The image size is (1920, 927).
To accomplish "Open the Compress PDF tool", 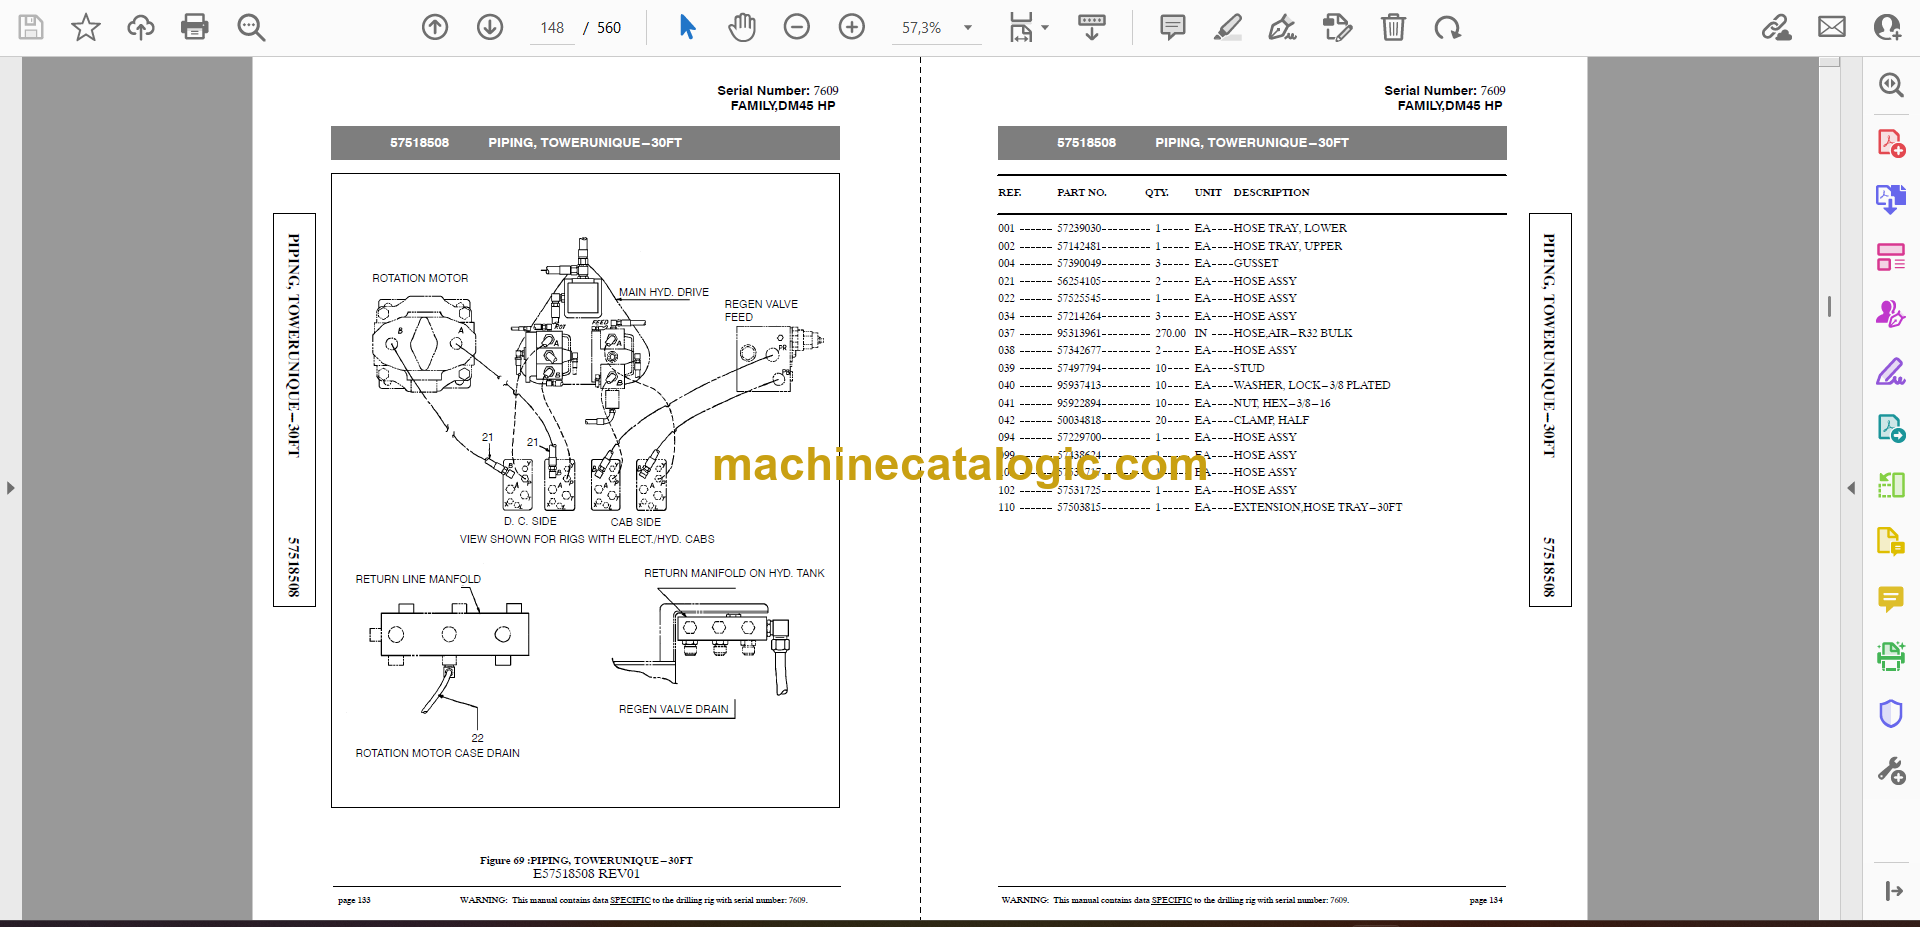I will (1891, 486).
